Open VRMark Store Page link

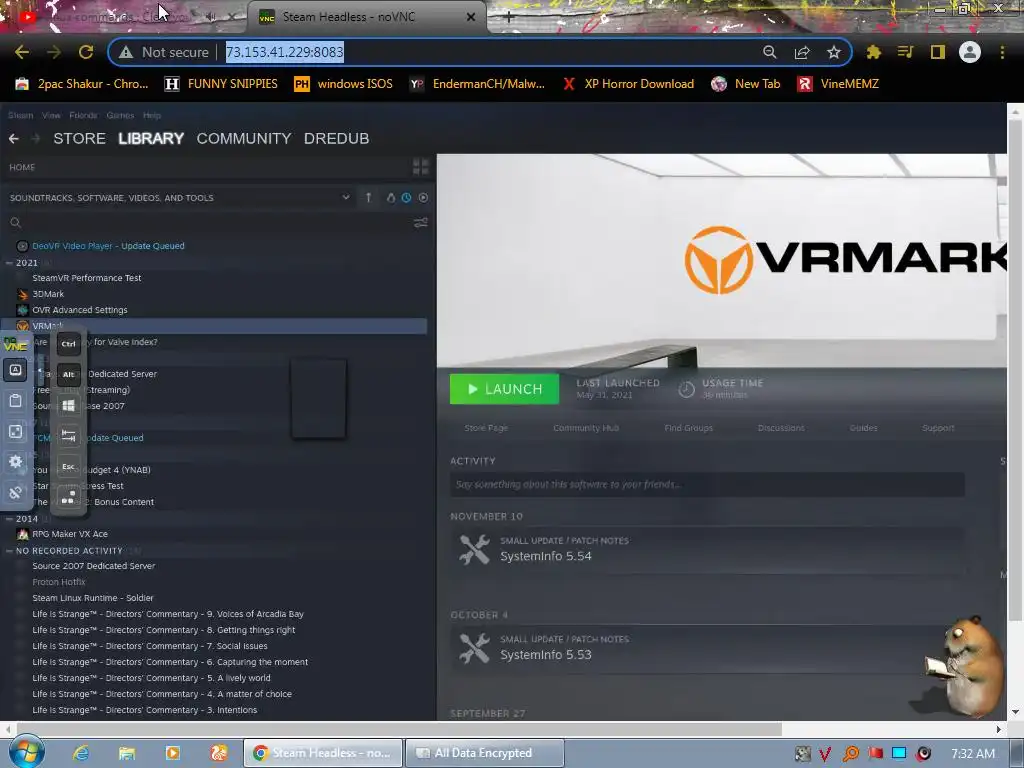tap(486, 428)
